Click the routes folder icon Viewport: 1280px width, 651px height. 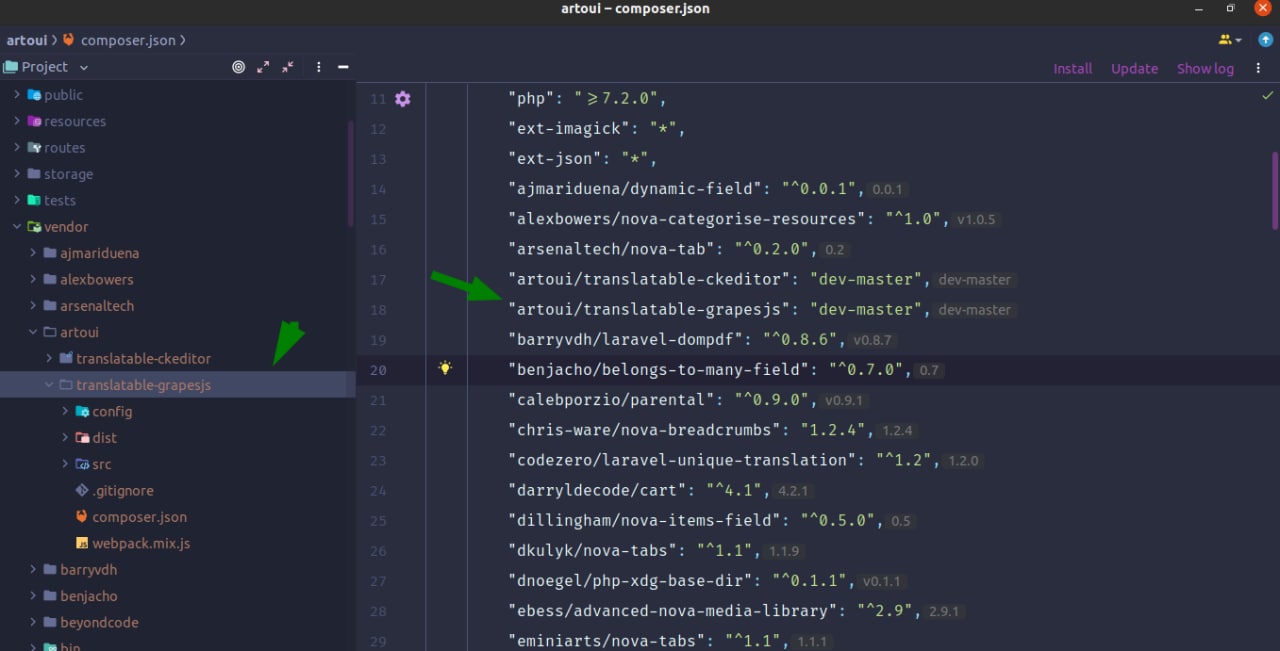(x=34, y=148)
